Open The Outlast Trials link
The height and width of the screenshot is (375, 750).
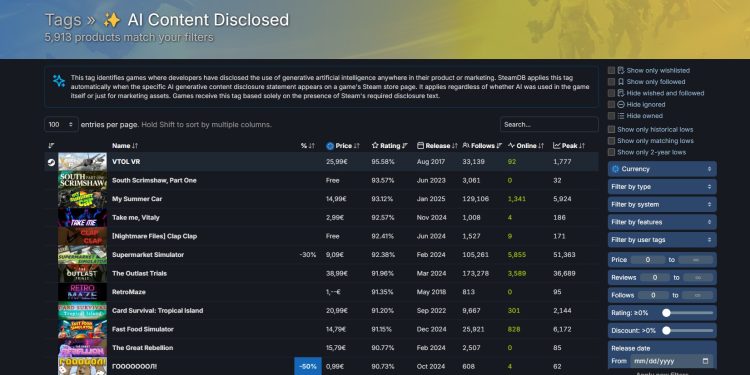[x=139, y=274]
